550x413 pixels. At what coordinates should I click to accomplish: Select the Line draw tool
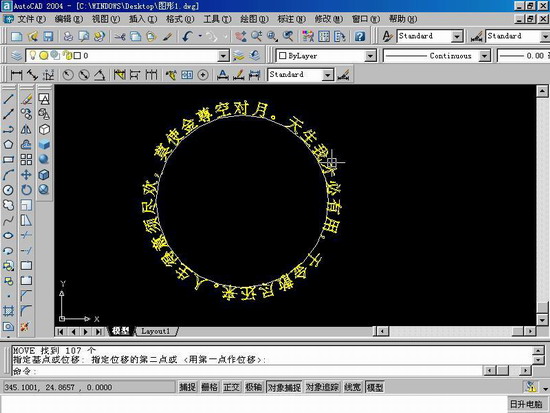tap(8, 99)
